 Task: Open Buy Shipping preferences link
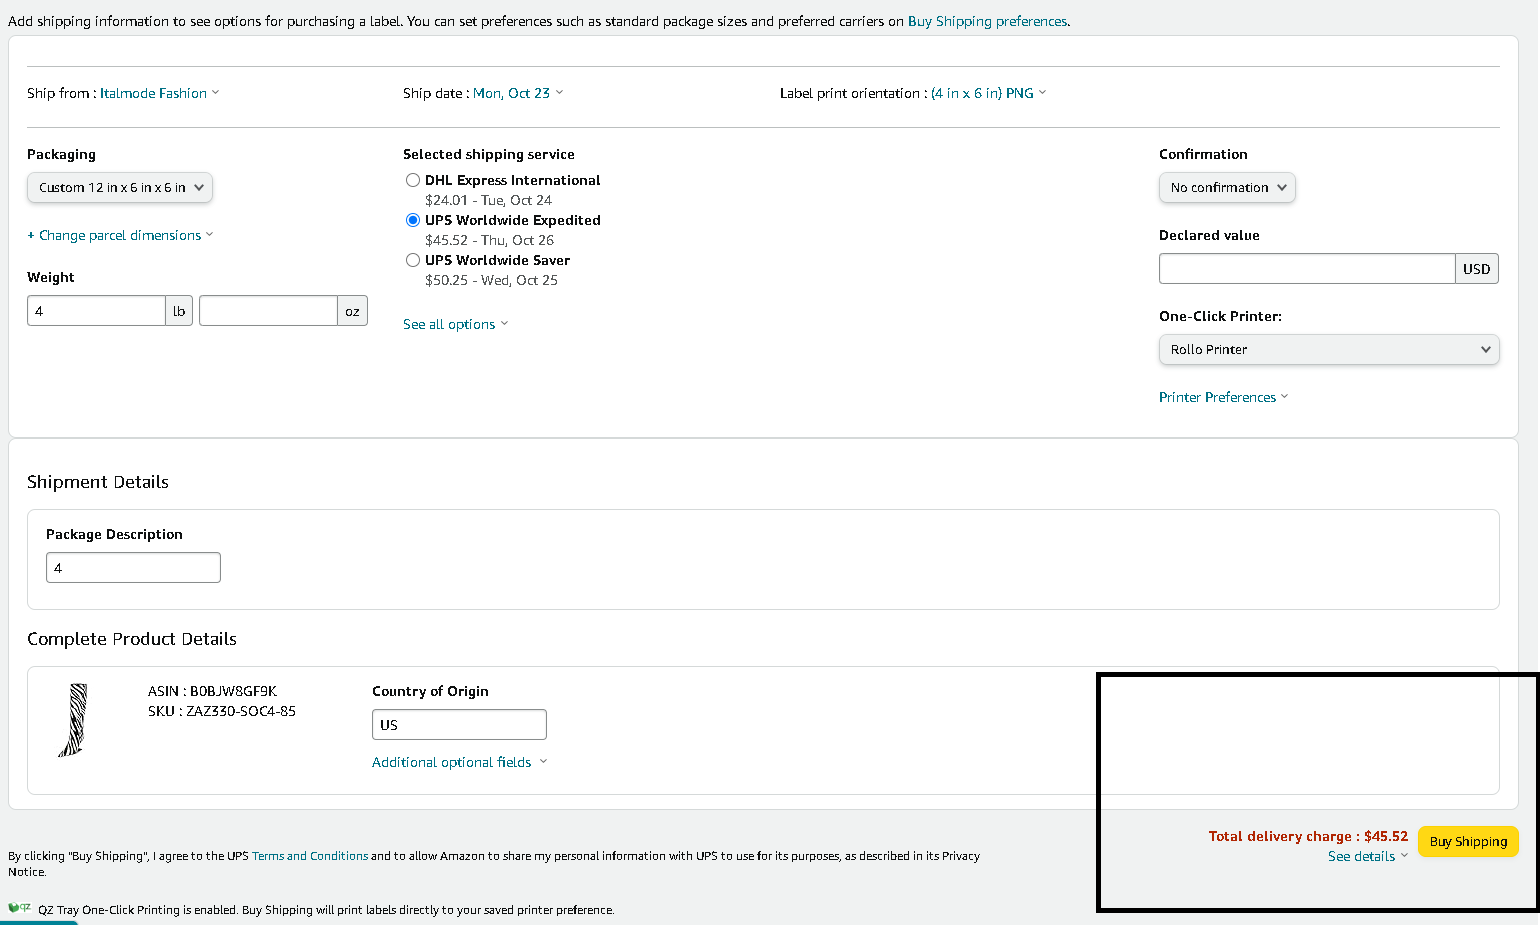click(987, 21)
